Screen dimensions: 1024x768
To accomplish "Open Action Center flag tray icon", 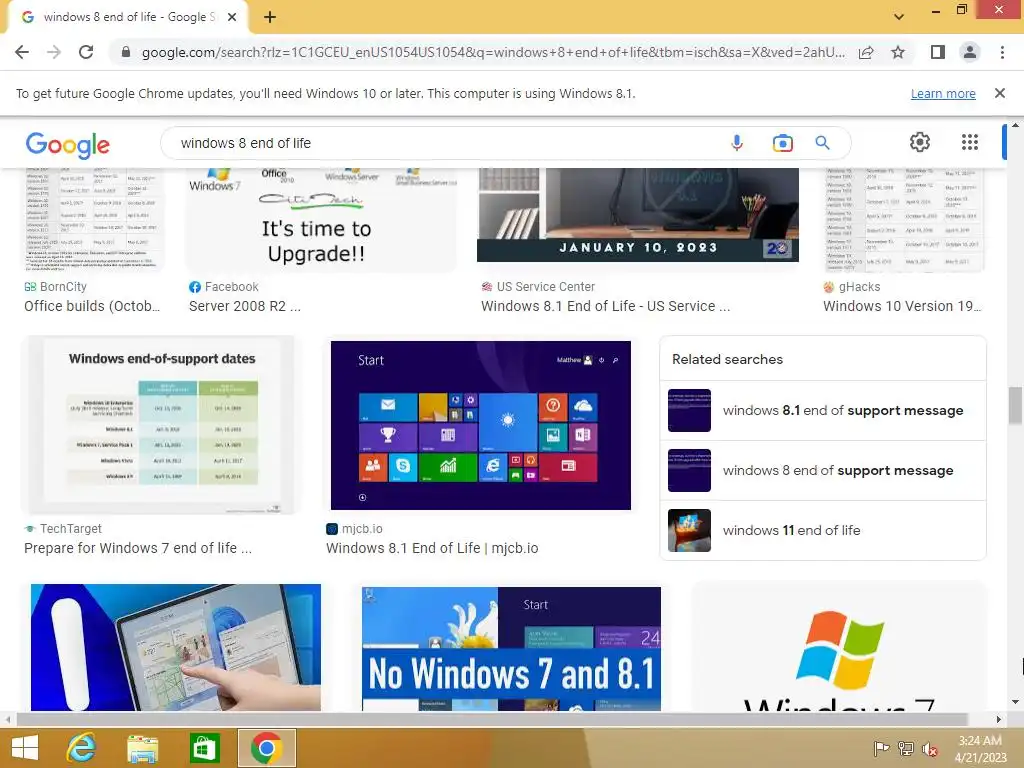I will pyautogui.click(x=881, y=749).
